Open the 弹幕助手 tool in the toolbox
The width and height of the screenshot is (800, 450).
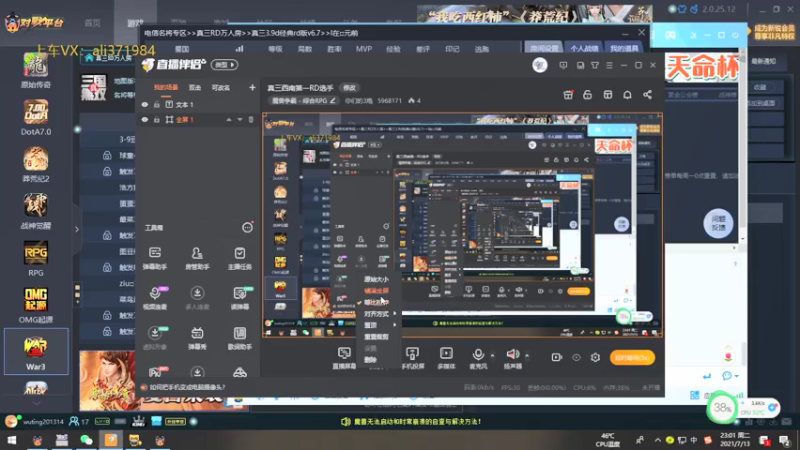coord(155,258)
